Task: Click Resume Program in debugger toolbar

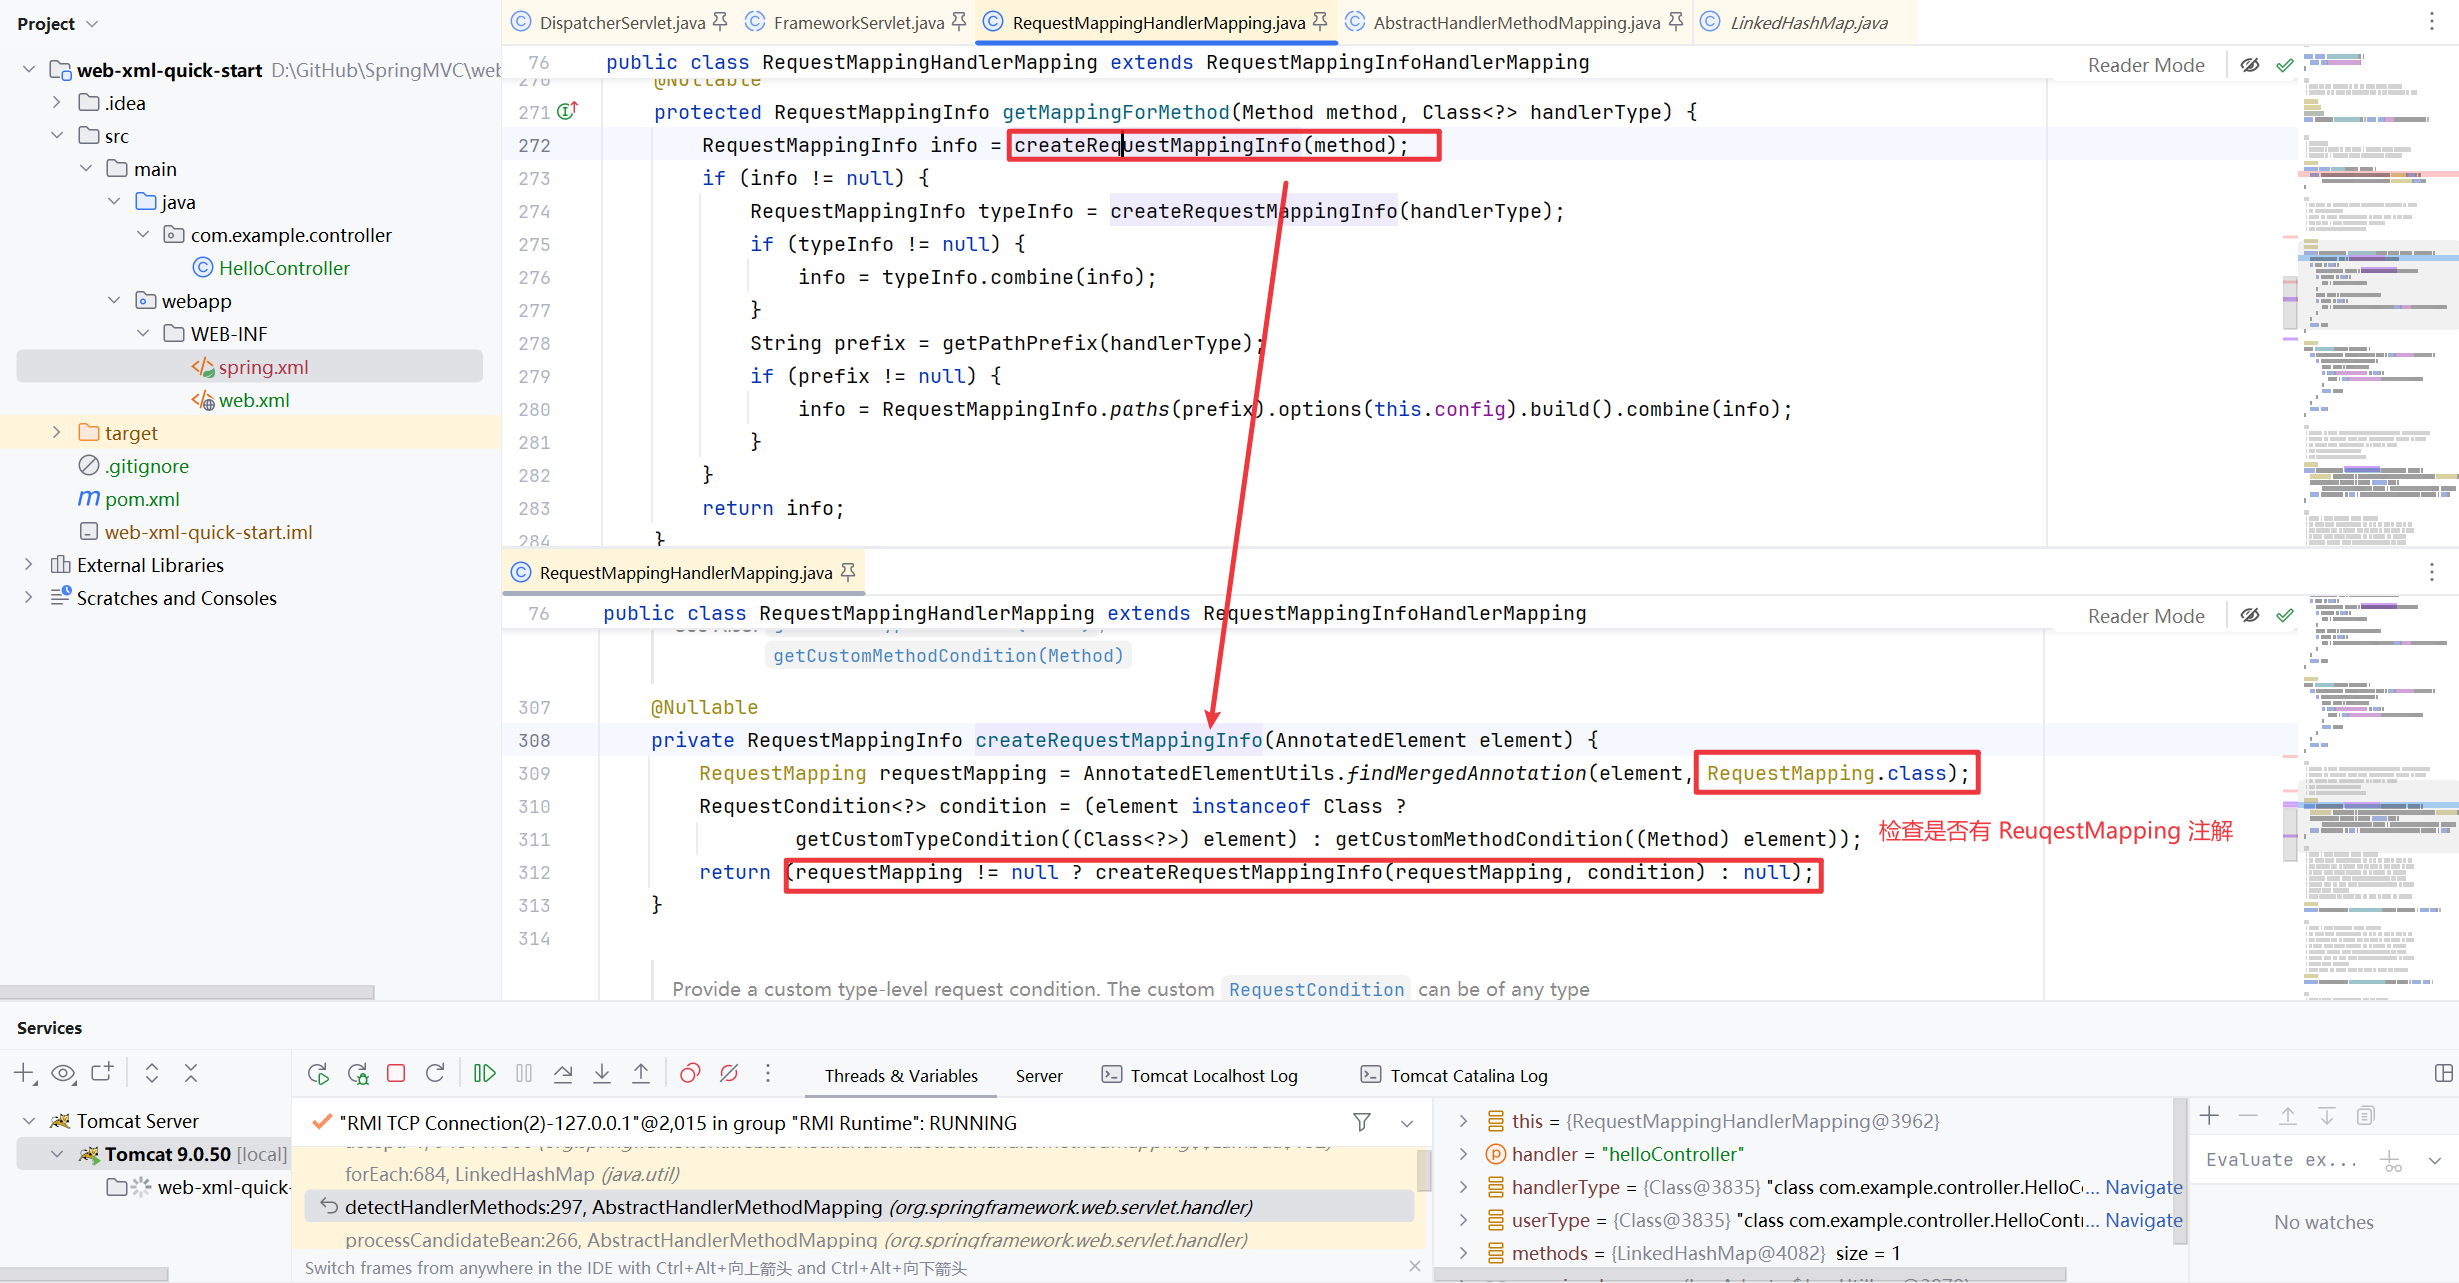Action: [484, 1073]
